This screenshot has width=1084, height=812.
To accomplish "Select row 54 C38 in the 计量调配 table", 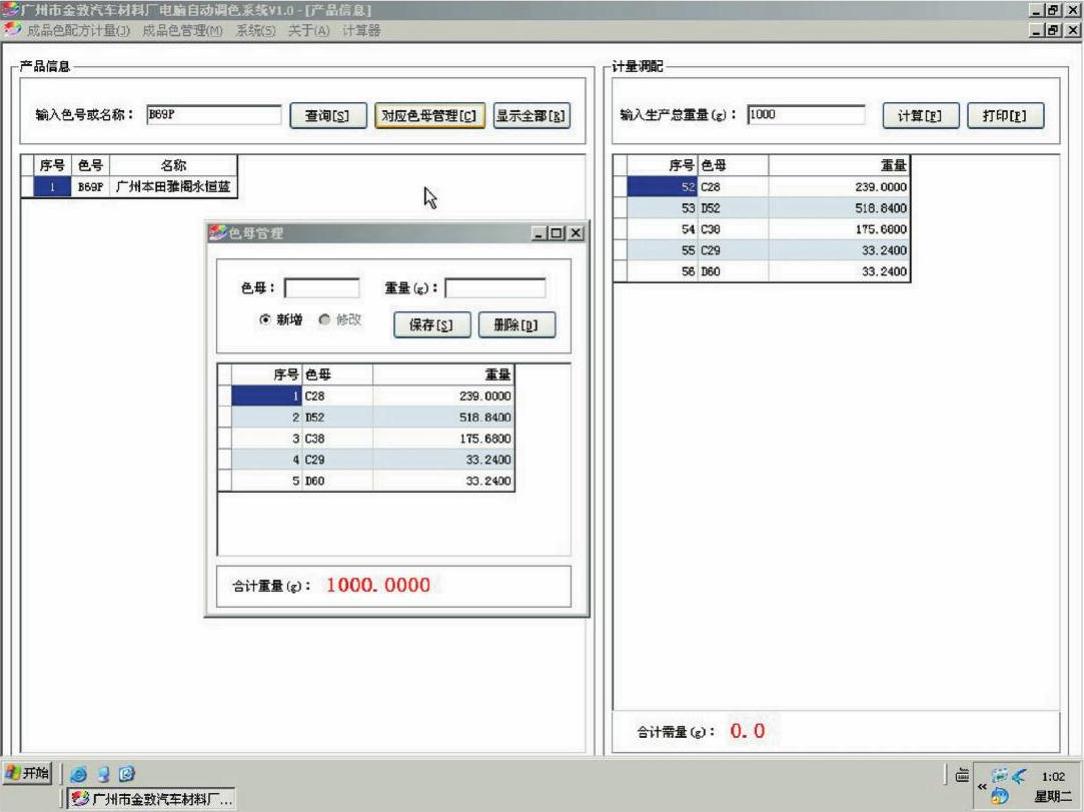I will tap(762, 229).
